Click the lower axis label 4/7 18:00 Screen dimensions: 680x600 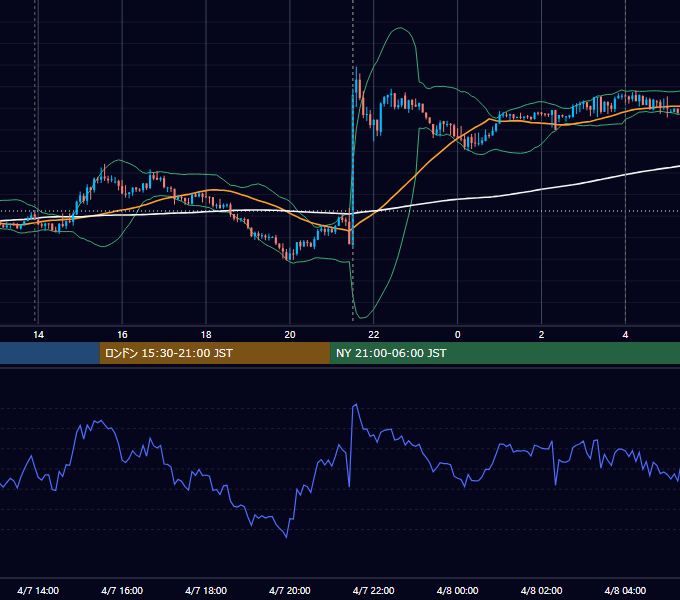coord(206,590)
